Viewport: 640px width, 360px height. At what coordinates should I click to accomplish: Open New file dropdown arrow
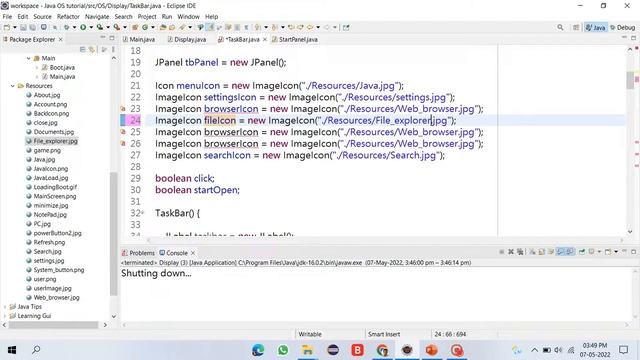tap(15, 27)
